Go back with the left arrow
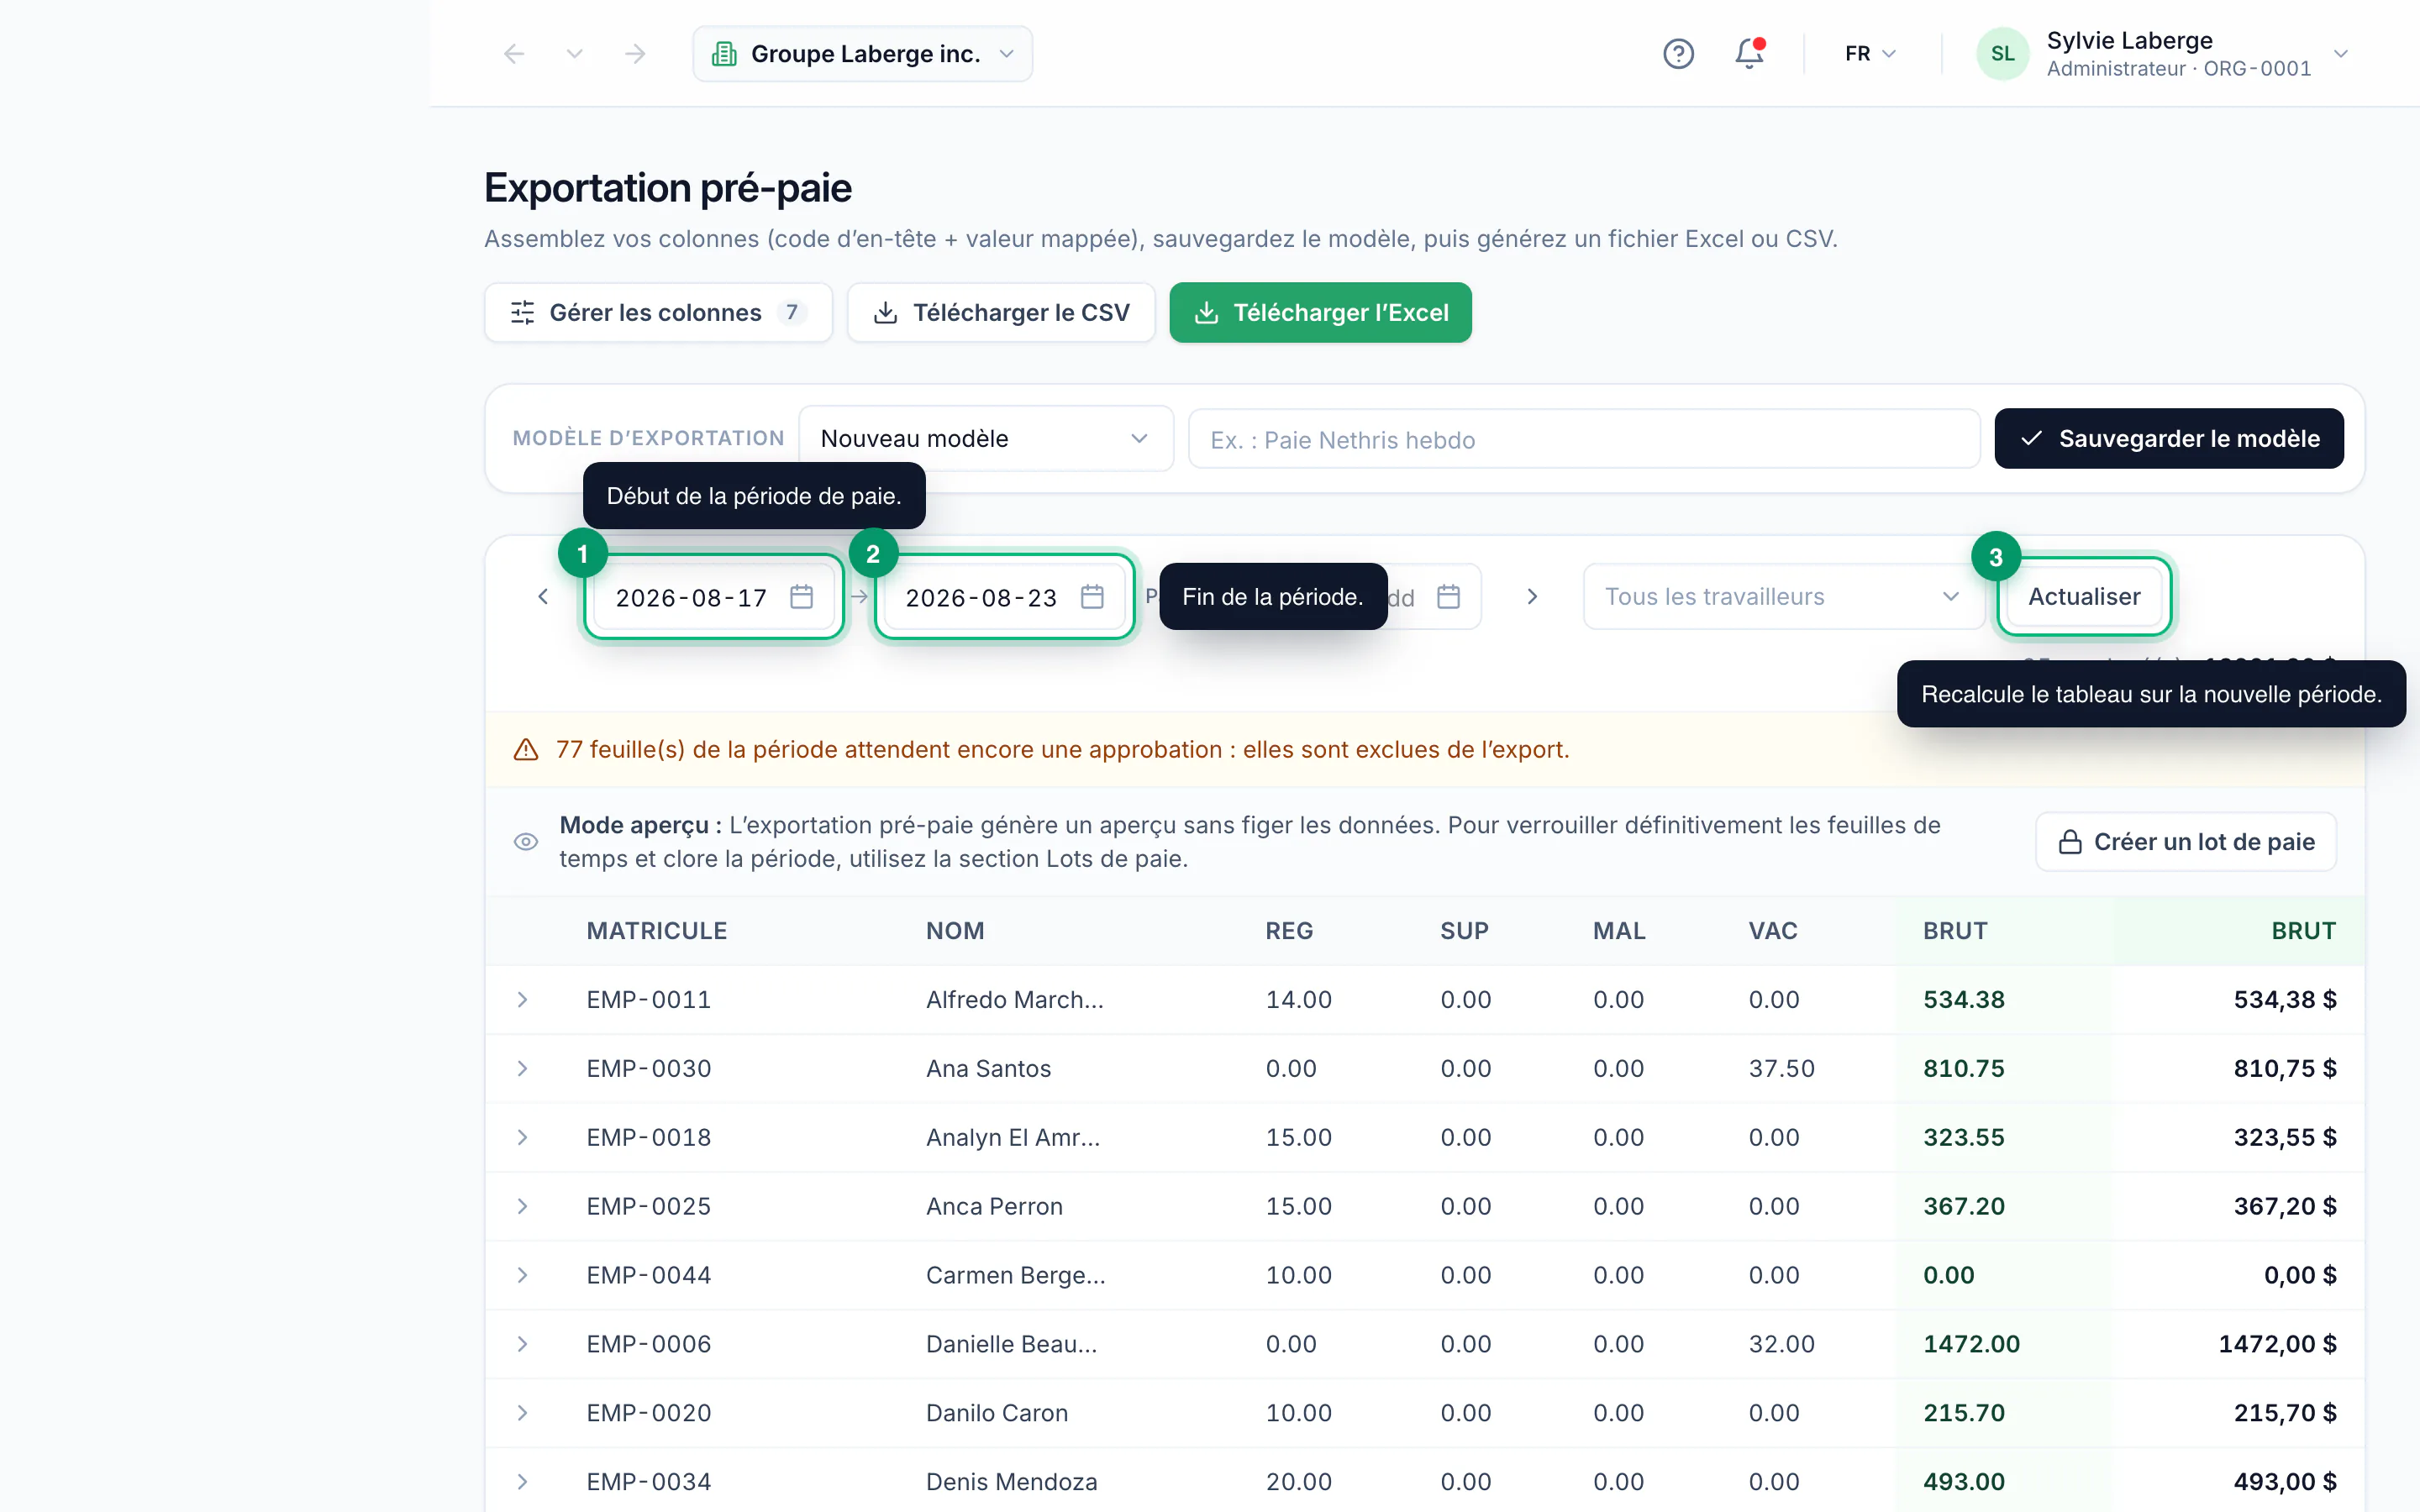The image size is (2420, 1512). pyautogui.click(x=514, y=54)
